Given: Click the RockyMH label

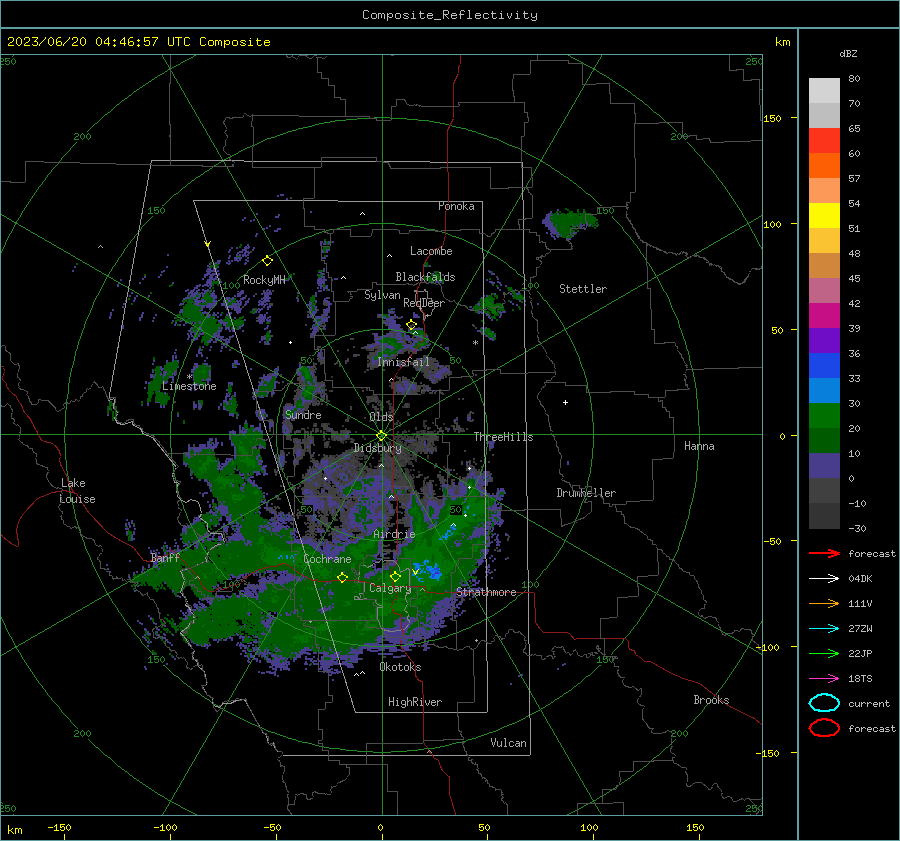Looking at the screenshot, I should pyautogui.click(x=264, y=280).
